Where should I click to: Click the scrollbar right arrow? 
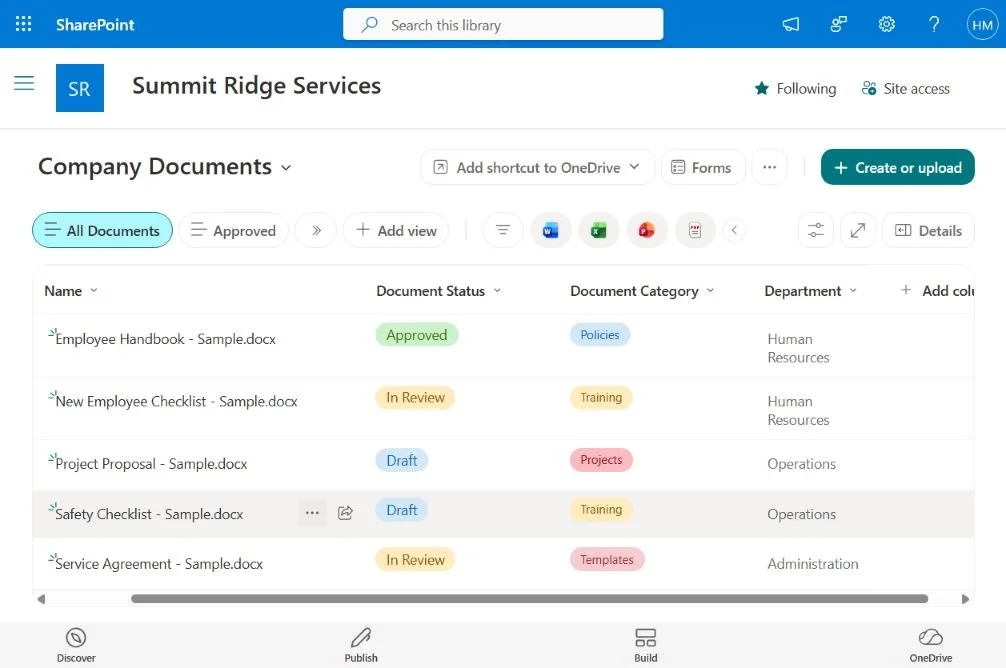click(966, 599)
